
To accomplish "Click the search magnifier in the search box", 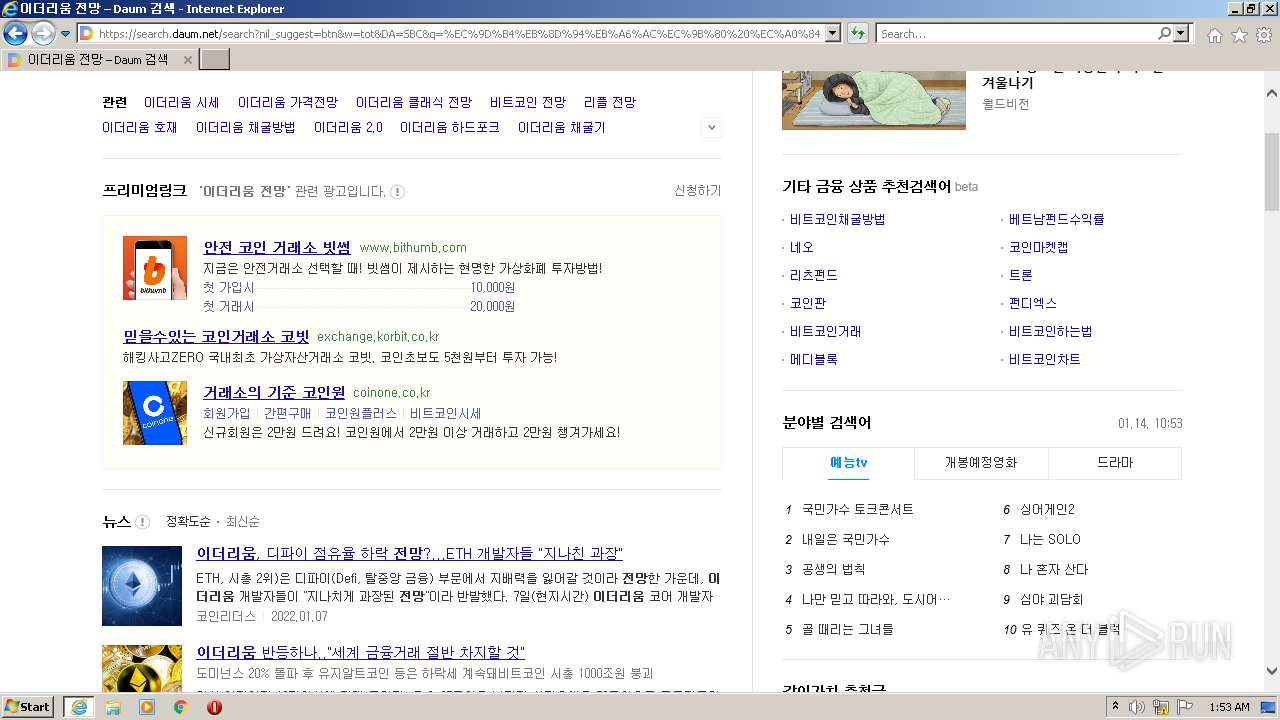I will coord(1164,34).
